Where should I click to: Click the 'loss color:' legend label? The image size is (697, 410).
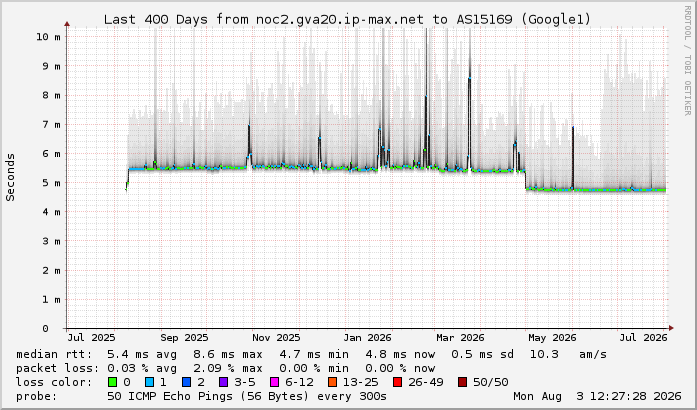point(54,382)
